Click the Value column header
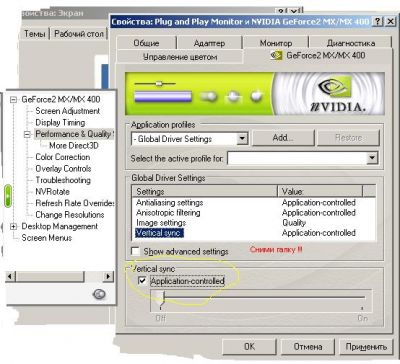This screenshot has height=364, width=400. pos(320,192)
